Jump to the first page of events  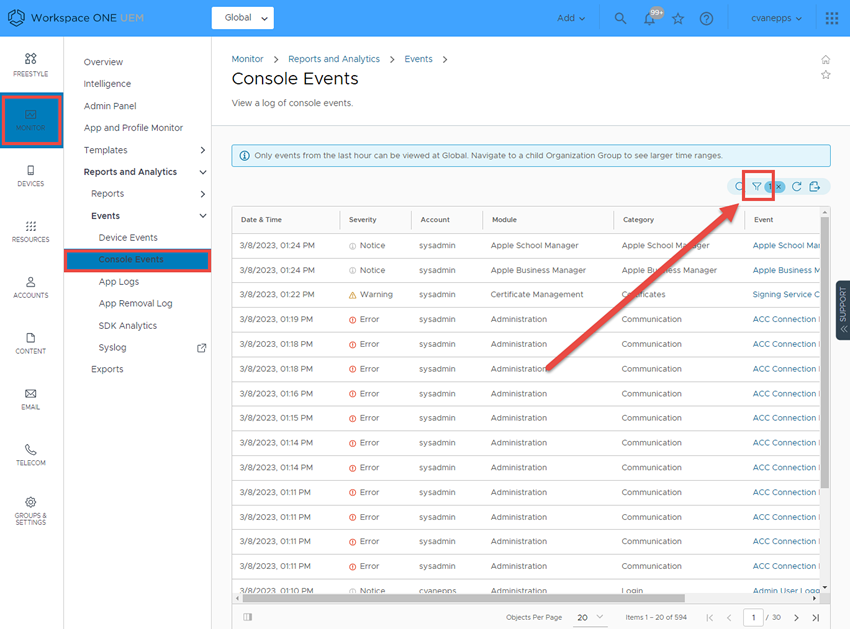[710, 618]
